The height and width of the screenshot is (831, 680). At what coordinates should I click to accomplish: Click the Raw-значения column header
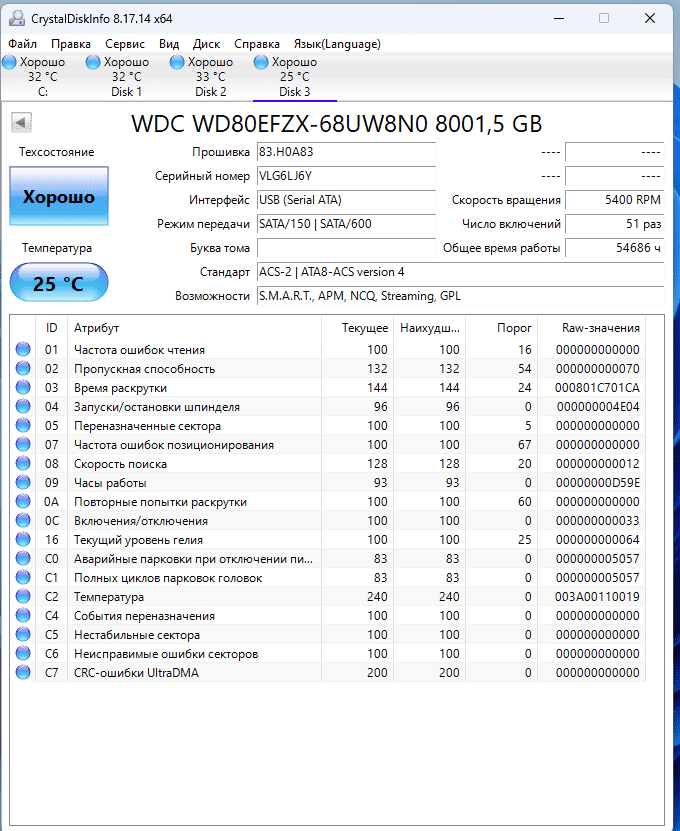point(600,328)
